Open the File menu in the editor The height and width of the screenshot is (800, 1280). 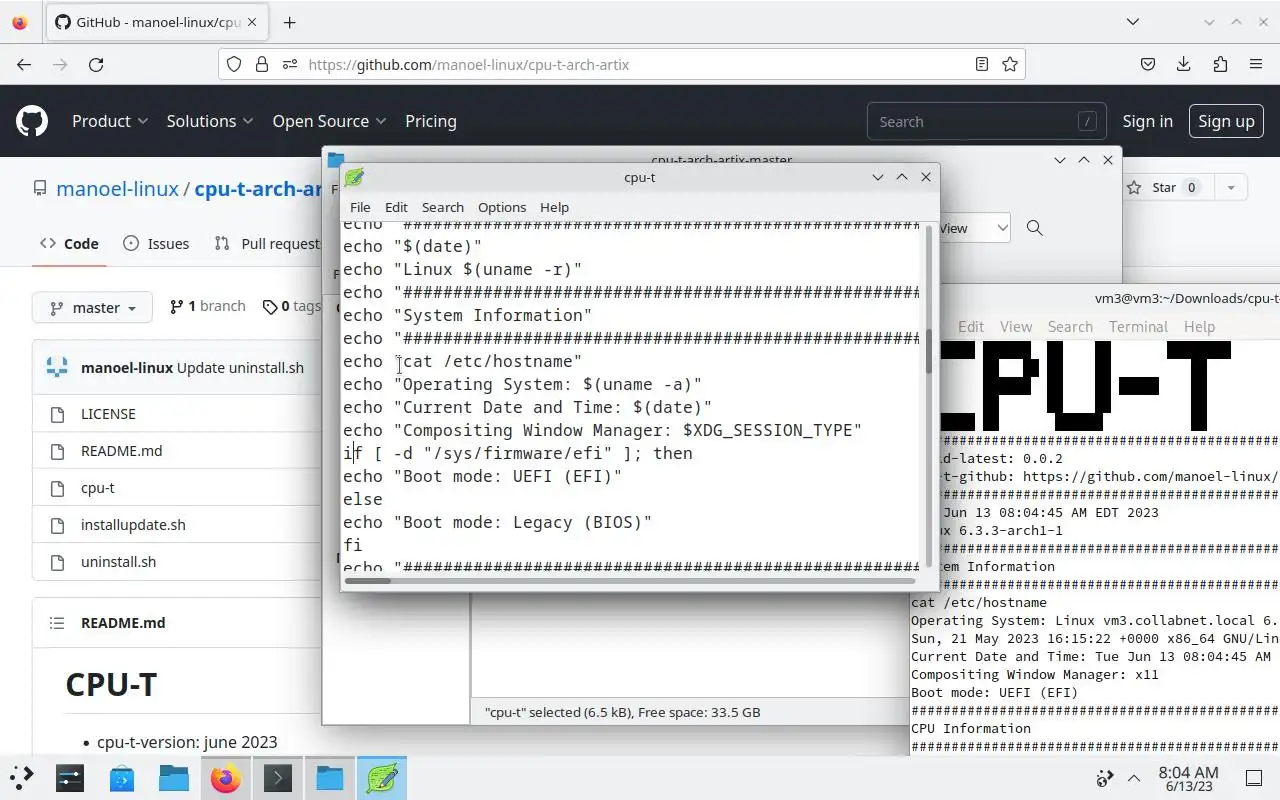[360, 207]
